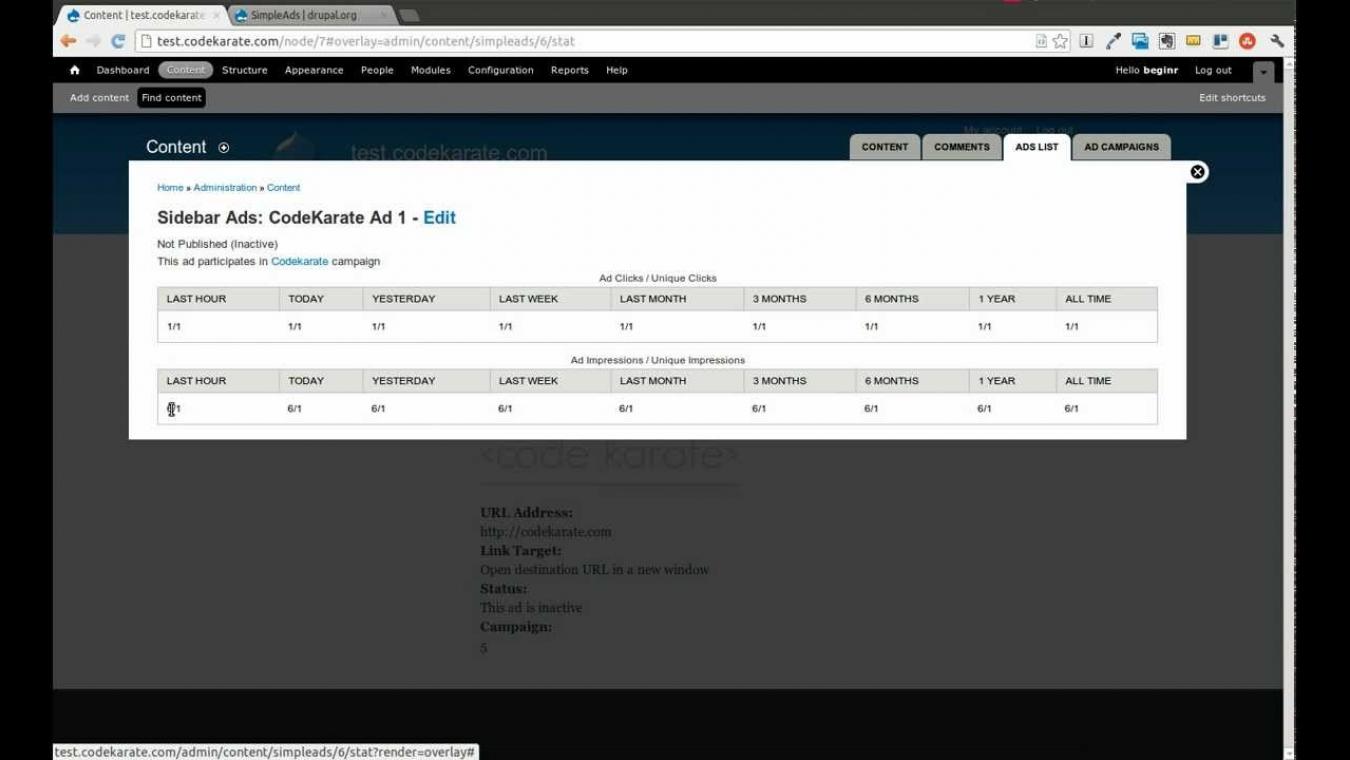Go back with the browser back arrow
1350x760 pixels.
pos(68,41)
